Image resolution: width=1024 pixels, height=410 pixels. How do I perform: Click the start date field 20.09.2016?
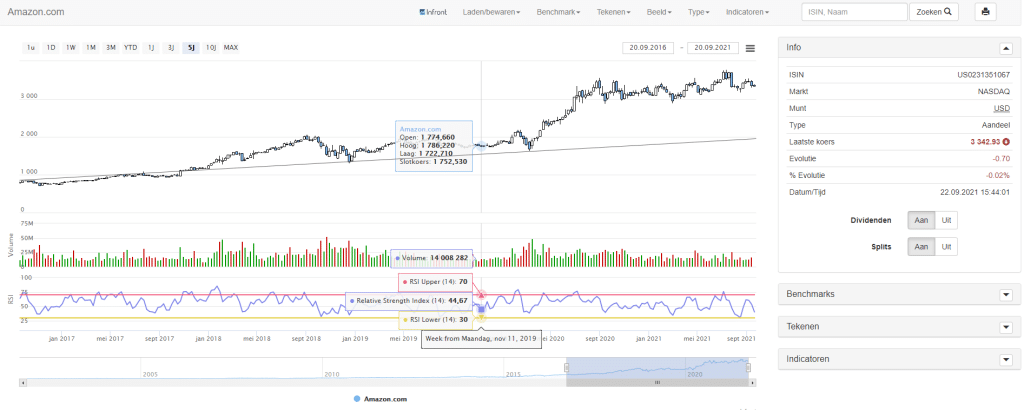pyautogui.click(x=648, y=48)
